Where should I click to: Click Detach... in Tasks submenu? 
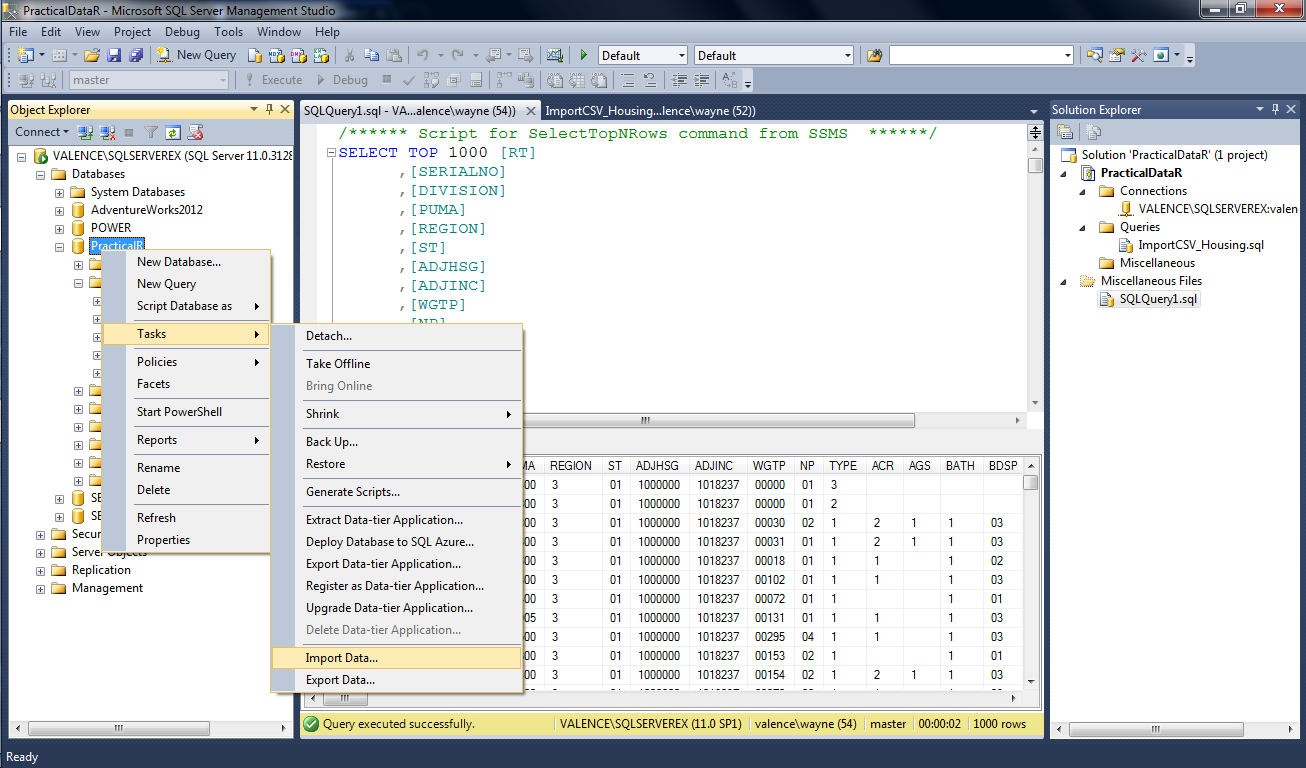pos(397,336)
